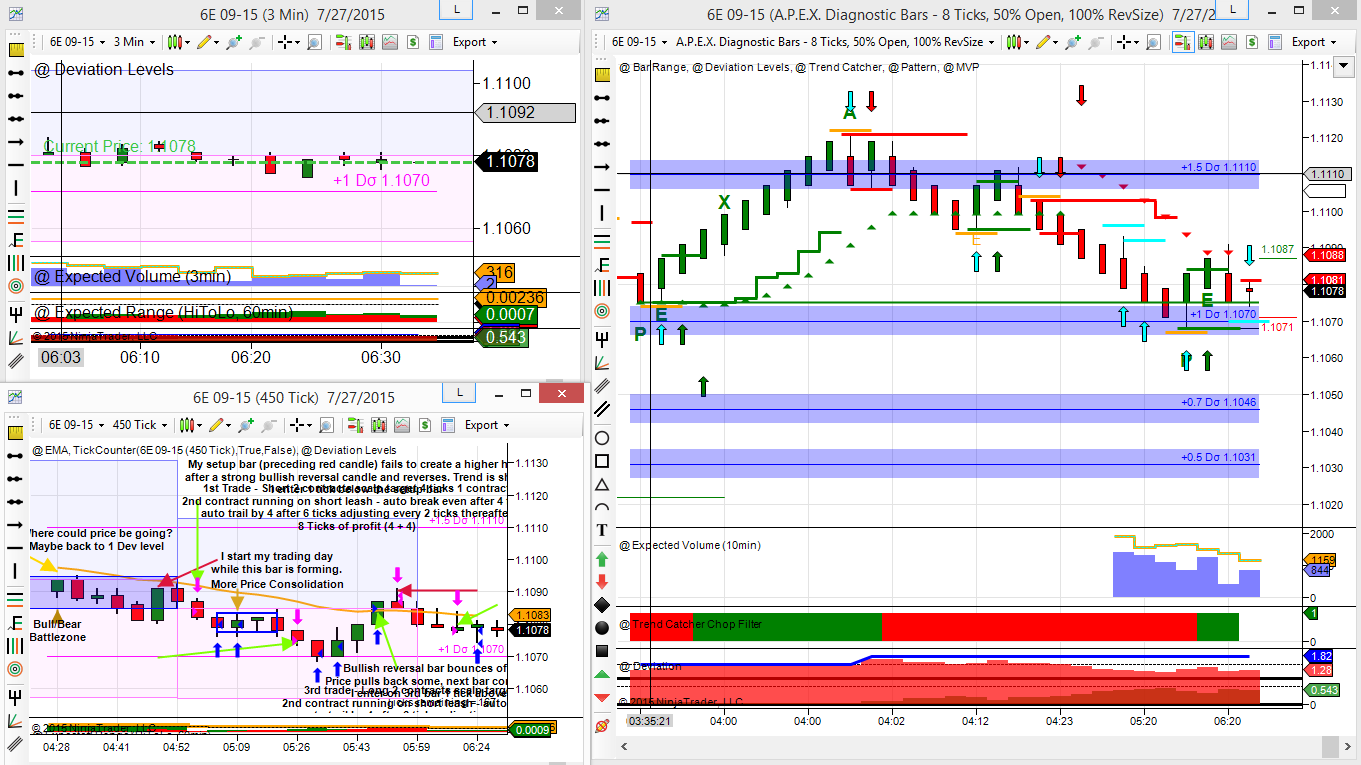Click 03:35:21 time label in A.P.E.X. chart

coord(650,720)
